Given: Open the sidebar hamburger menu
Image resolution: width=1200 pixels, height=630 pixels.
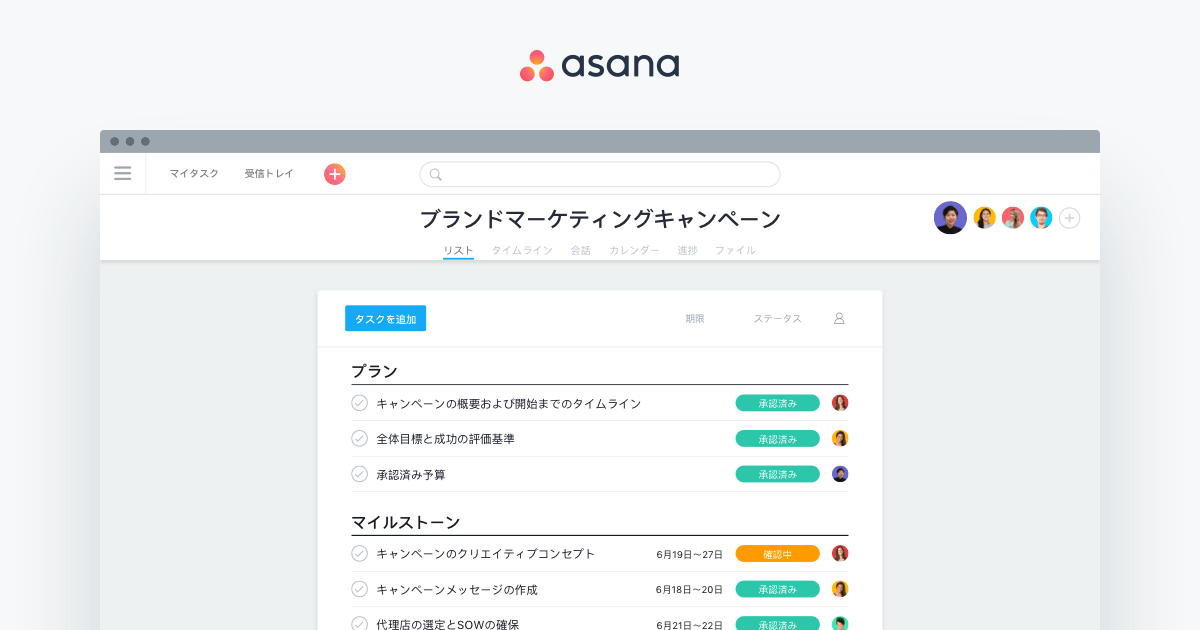Looking at the screenshot, I should coord(122,173).
